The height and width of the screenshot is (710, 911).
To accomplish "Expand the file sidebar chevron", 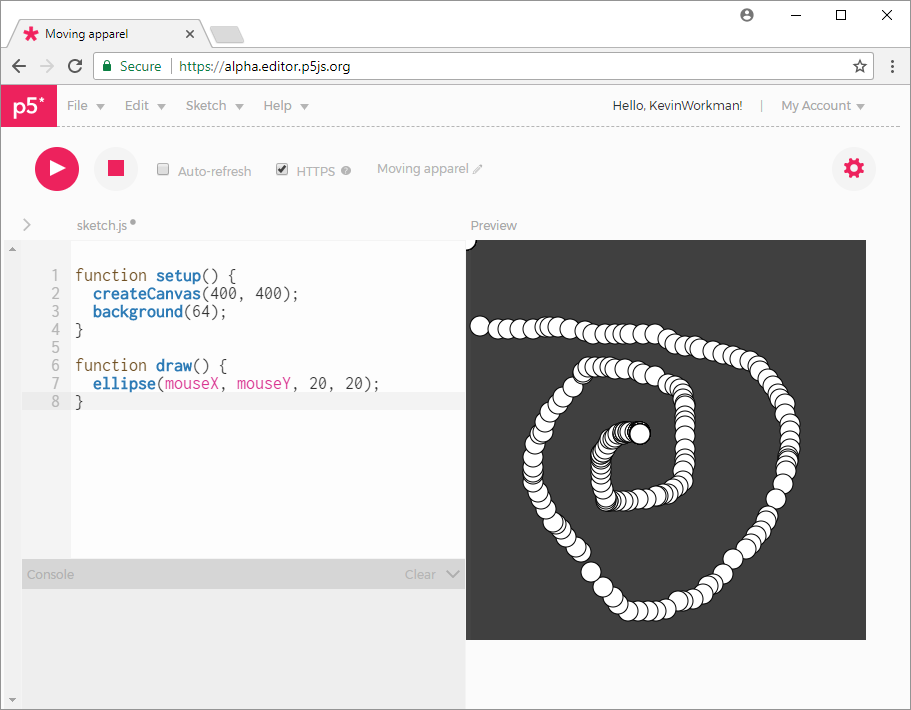I will coord(26,225).
